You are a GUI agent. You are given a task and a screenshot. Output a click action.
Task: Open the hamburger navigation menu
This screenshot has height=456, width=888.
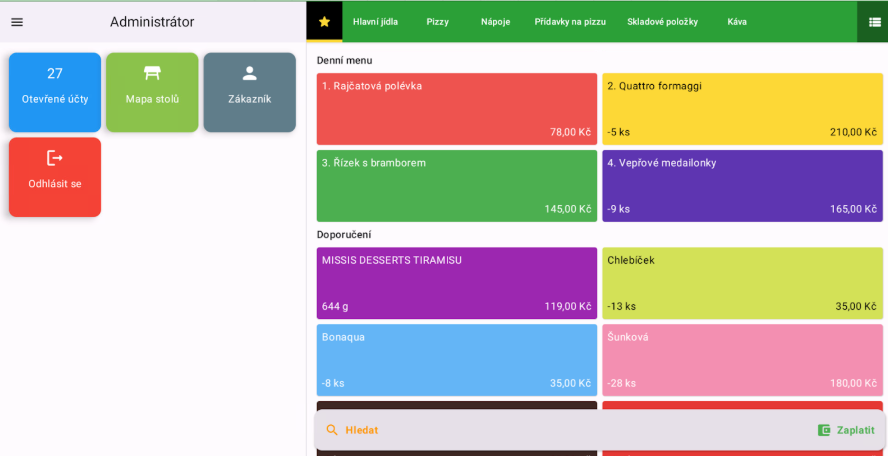(x=17, y=22)
